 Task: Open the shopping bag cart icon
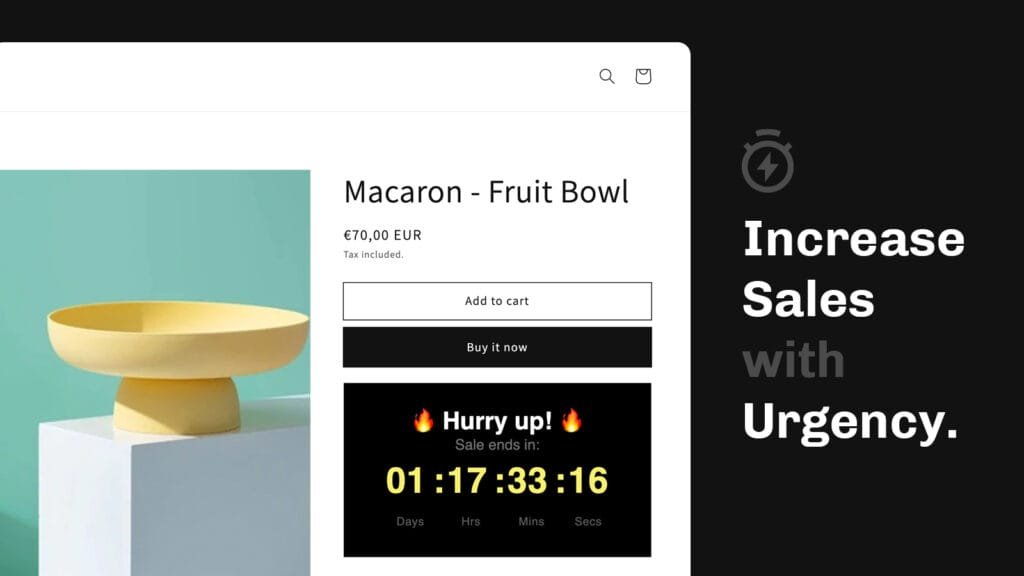(643, 76)
